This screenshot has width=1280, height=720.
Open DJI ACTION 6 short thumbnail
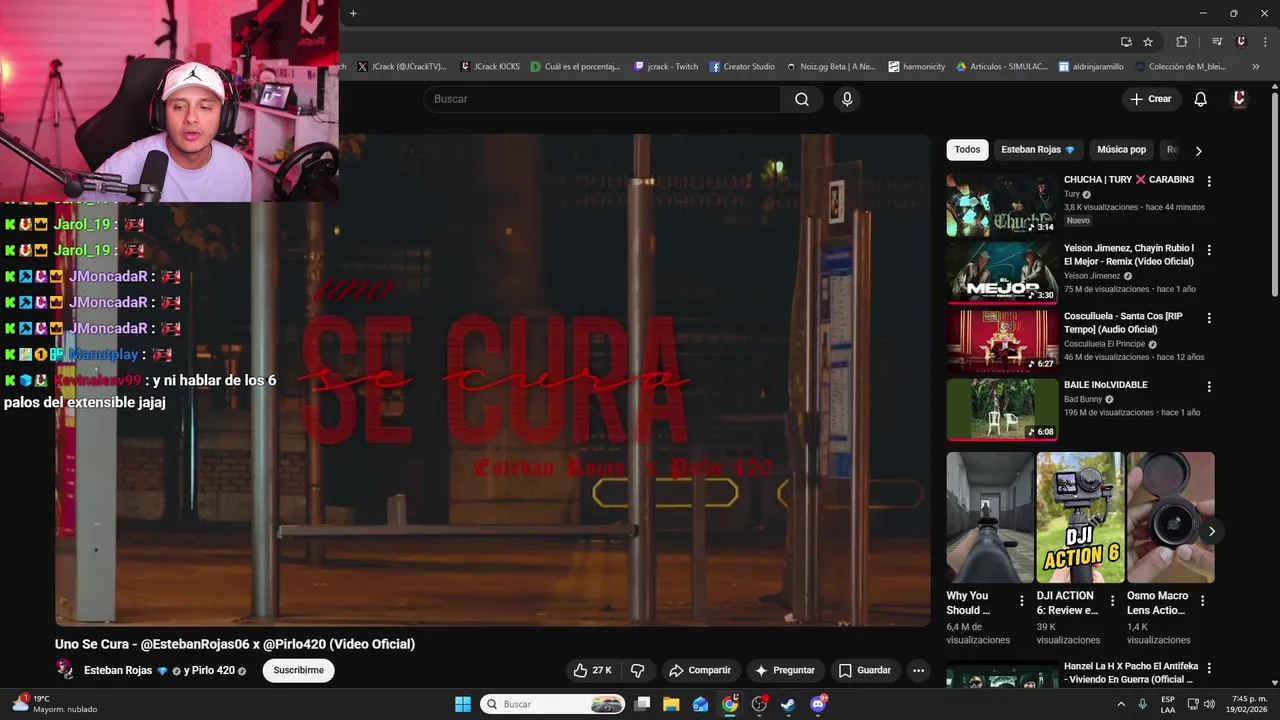tap(1080, 517)
